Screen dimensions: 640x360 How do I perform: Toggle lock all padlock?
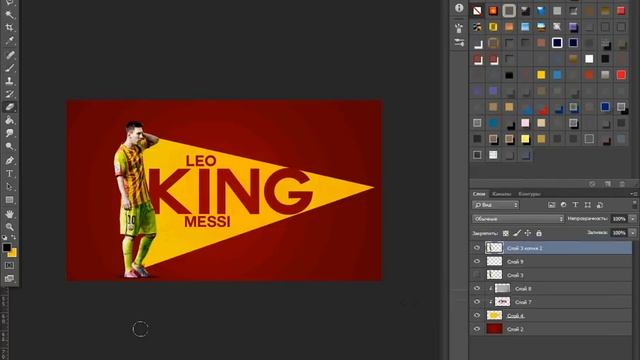539,233
